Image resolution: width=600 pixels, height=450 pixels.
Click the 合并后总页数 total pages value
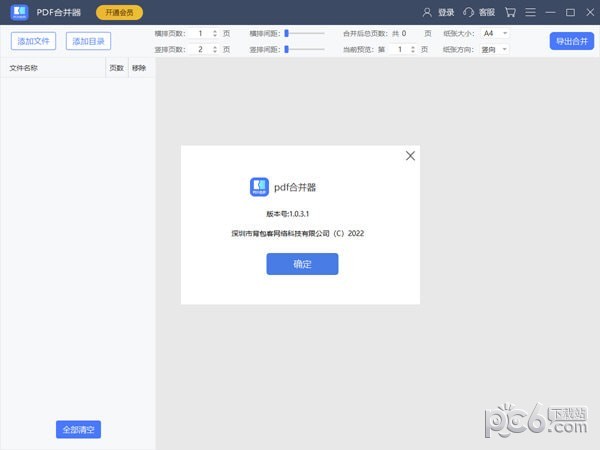[404, 34]
